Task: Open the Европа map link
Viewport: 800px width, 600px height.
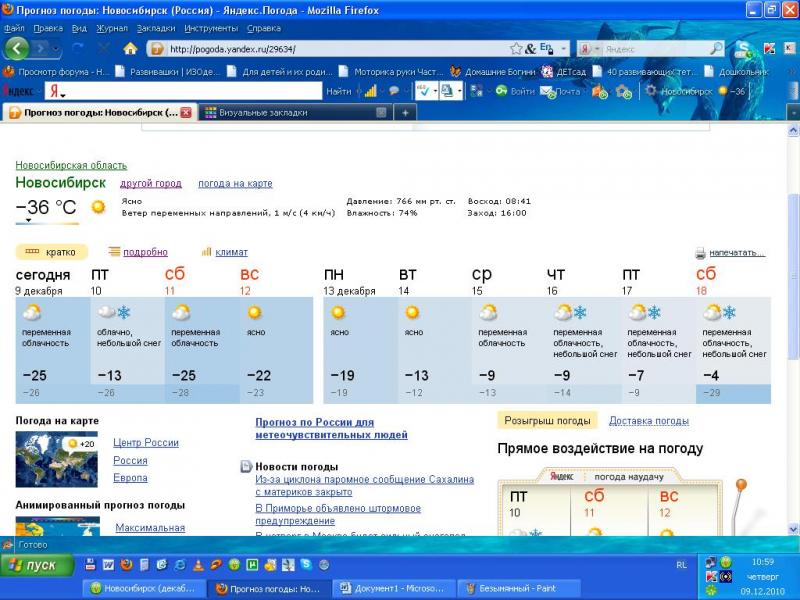Action: 130,478
